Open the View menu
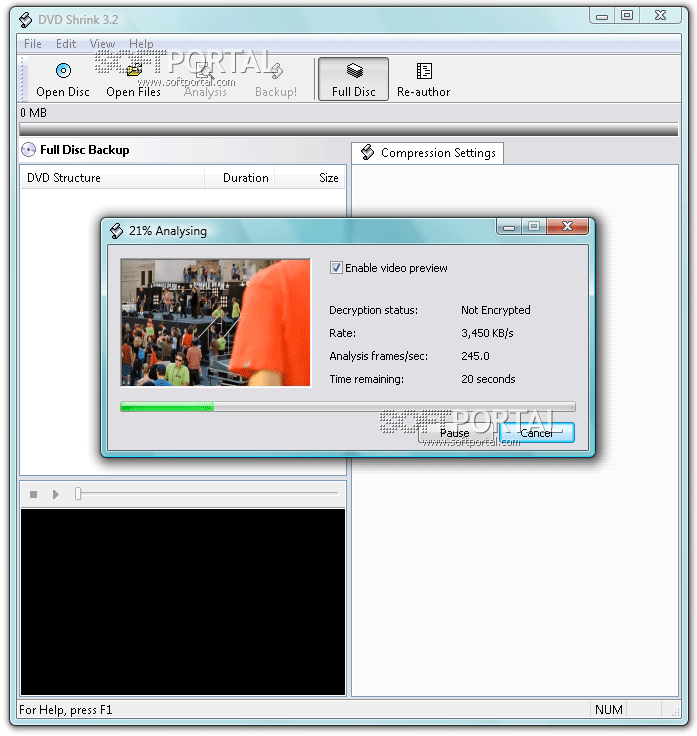Image resolution: width=697 pixels, height=736 pixels. (x=102, y=44)
